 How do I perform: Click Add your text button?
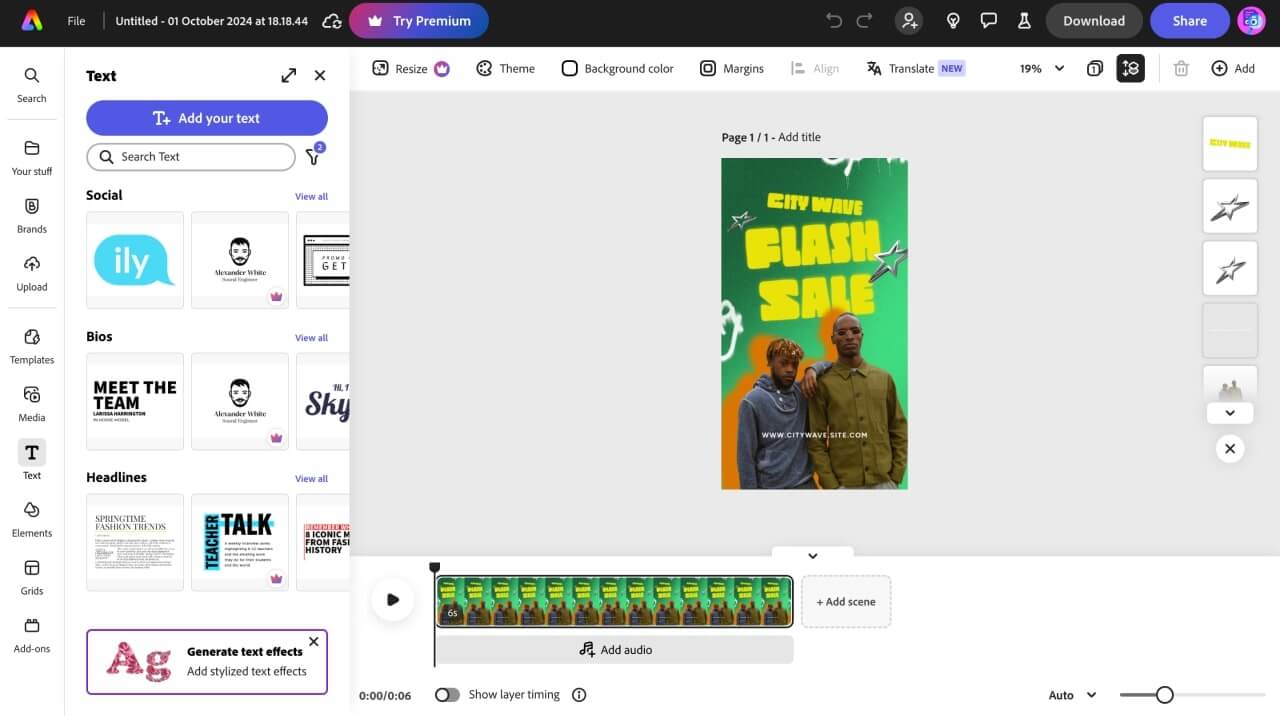[x=207, y=118]
